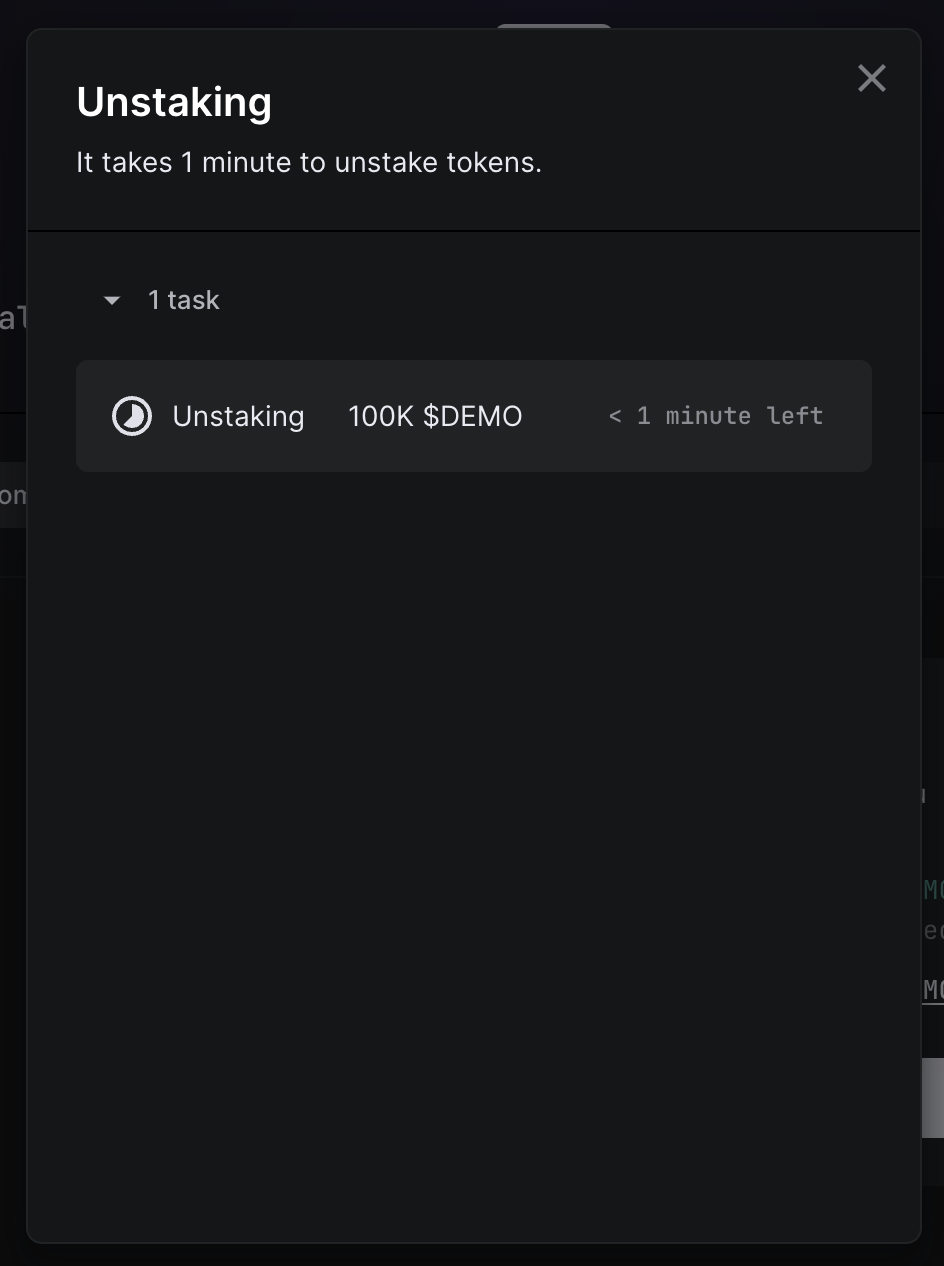The image size is (944, 1266).
Task: Click the circular clock progress icon
Action: pos(132,416)
